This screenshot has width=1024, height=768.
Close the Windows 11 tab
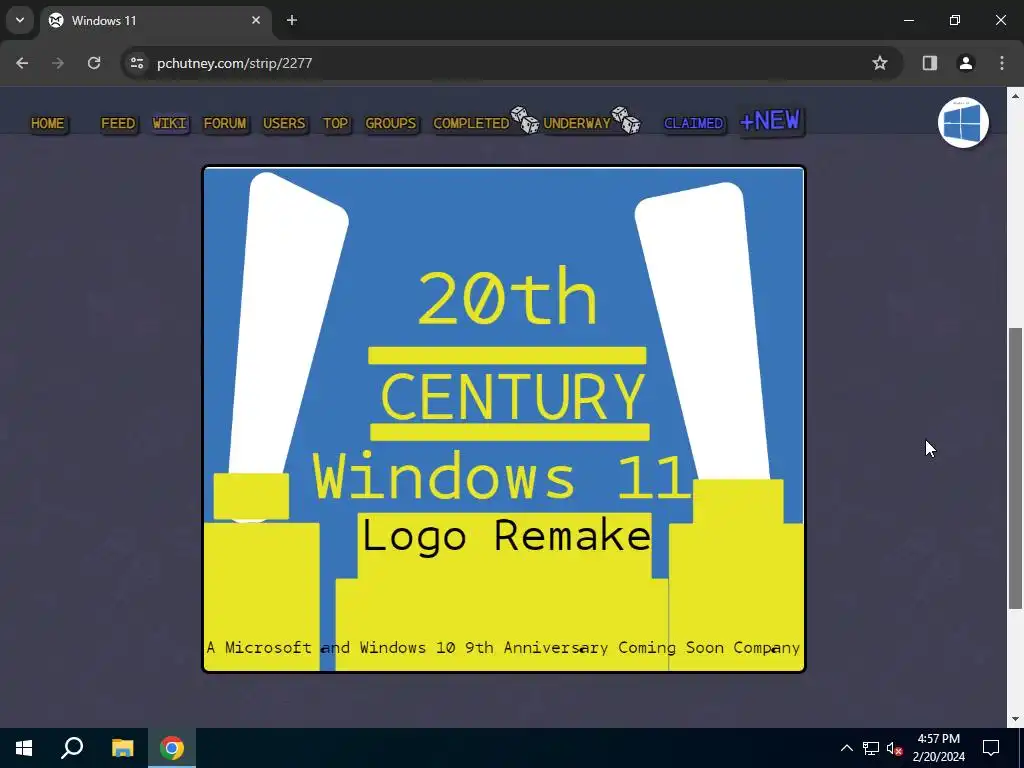(x=256, y=20)
